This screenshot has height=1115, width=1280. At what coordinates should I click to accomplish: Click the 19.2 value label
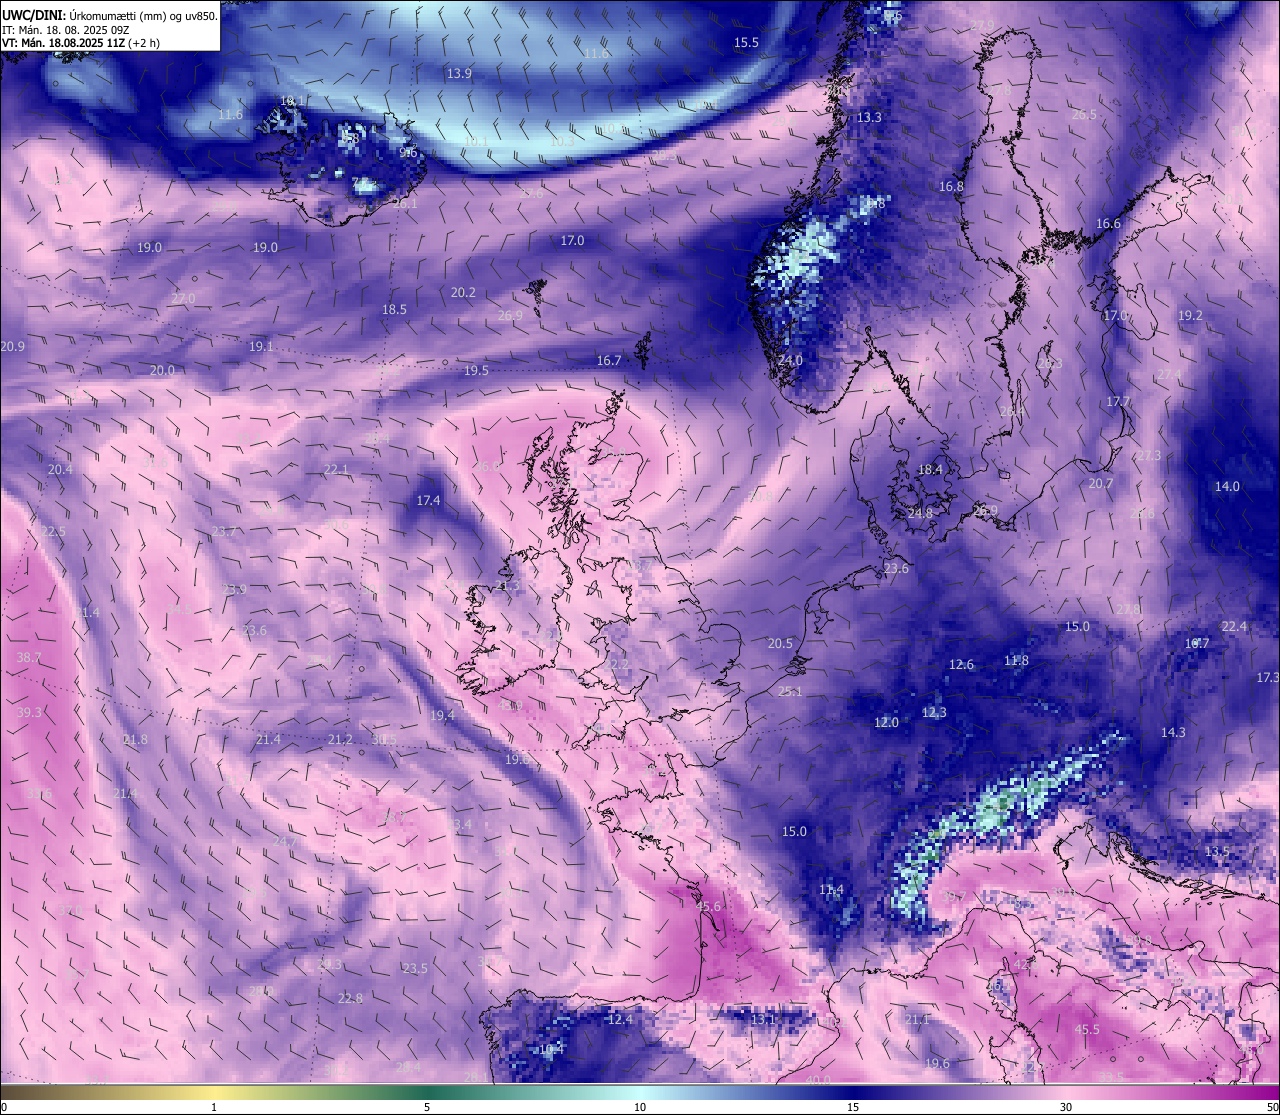[x=1190, y=316]
